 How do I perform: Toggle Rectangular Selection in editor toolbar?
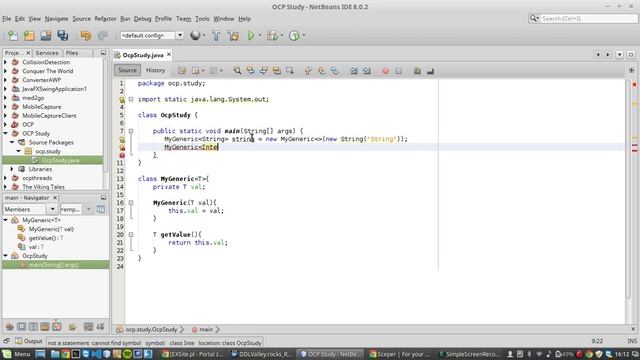tap(290, 71)
